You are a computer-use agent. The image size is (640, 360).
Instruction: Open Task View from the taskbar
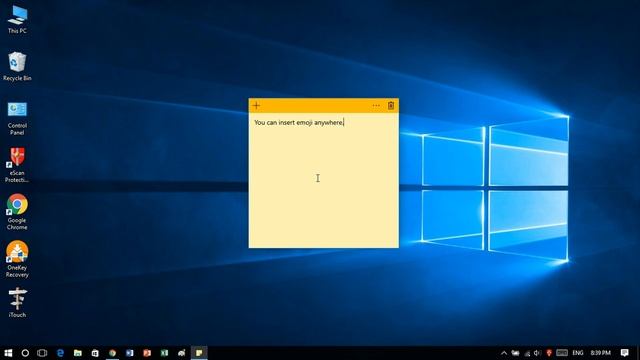(x=42, y=353)
